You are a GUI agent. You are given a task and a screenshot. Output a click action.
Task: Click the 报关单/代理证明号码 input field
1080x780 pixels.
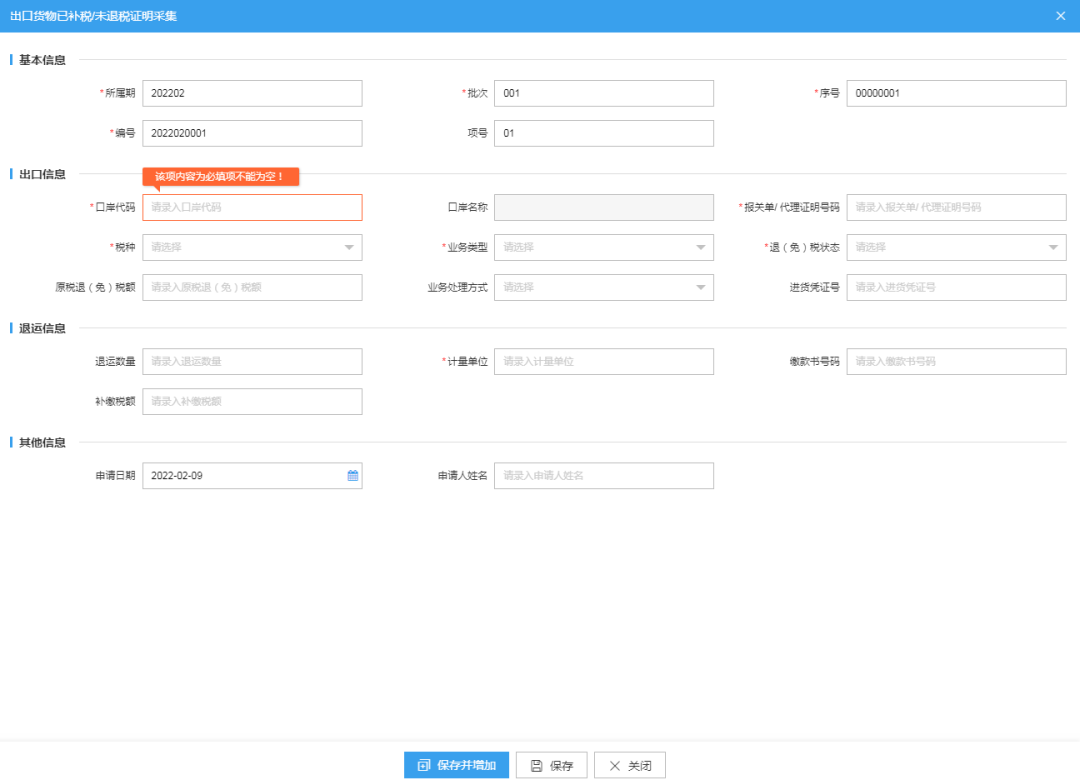(956, 207)
